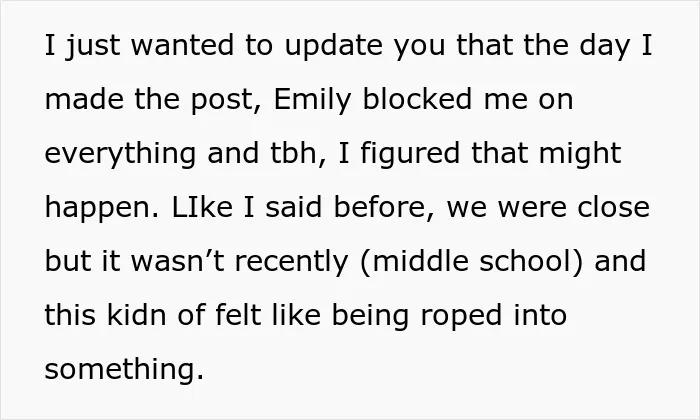Click the word 'being' in sixth line

point(370,316)
